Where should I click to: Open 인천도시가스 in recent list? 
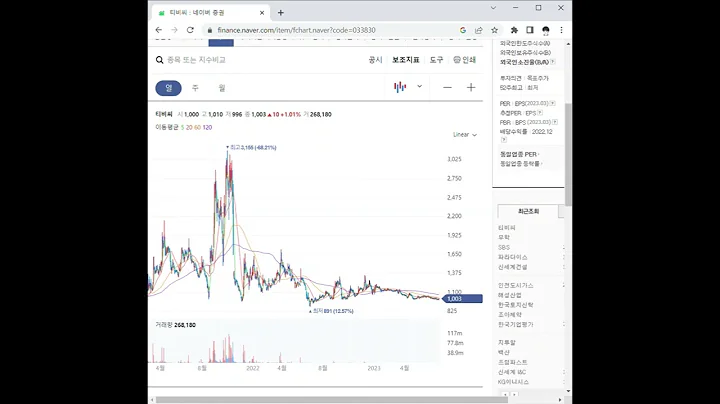(x=516, y=286)
